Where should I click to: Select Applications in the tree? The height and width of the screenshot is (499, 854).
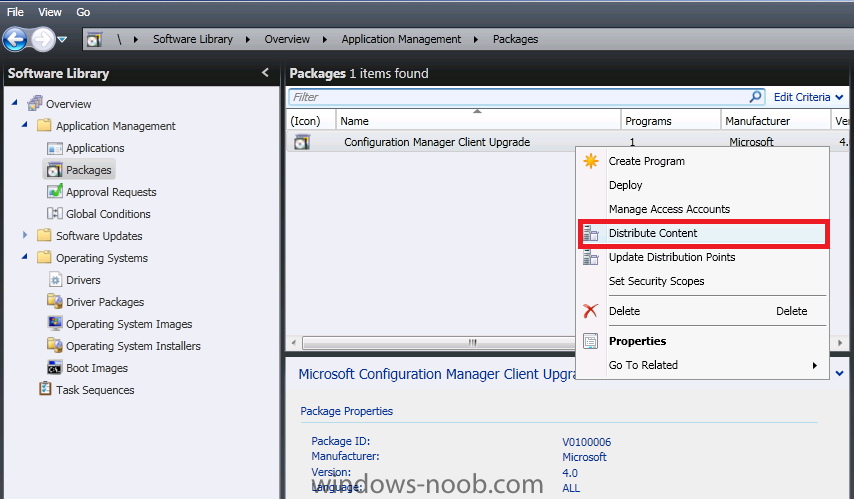click(x=95, y=148)
